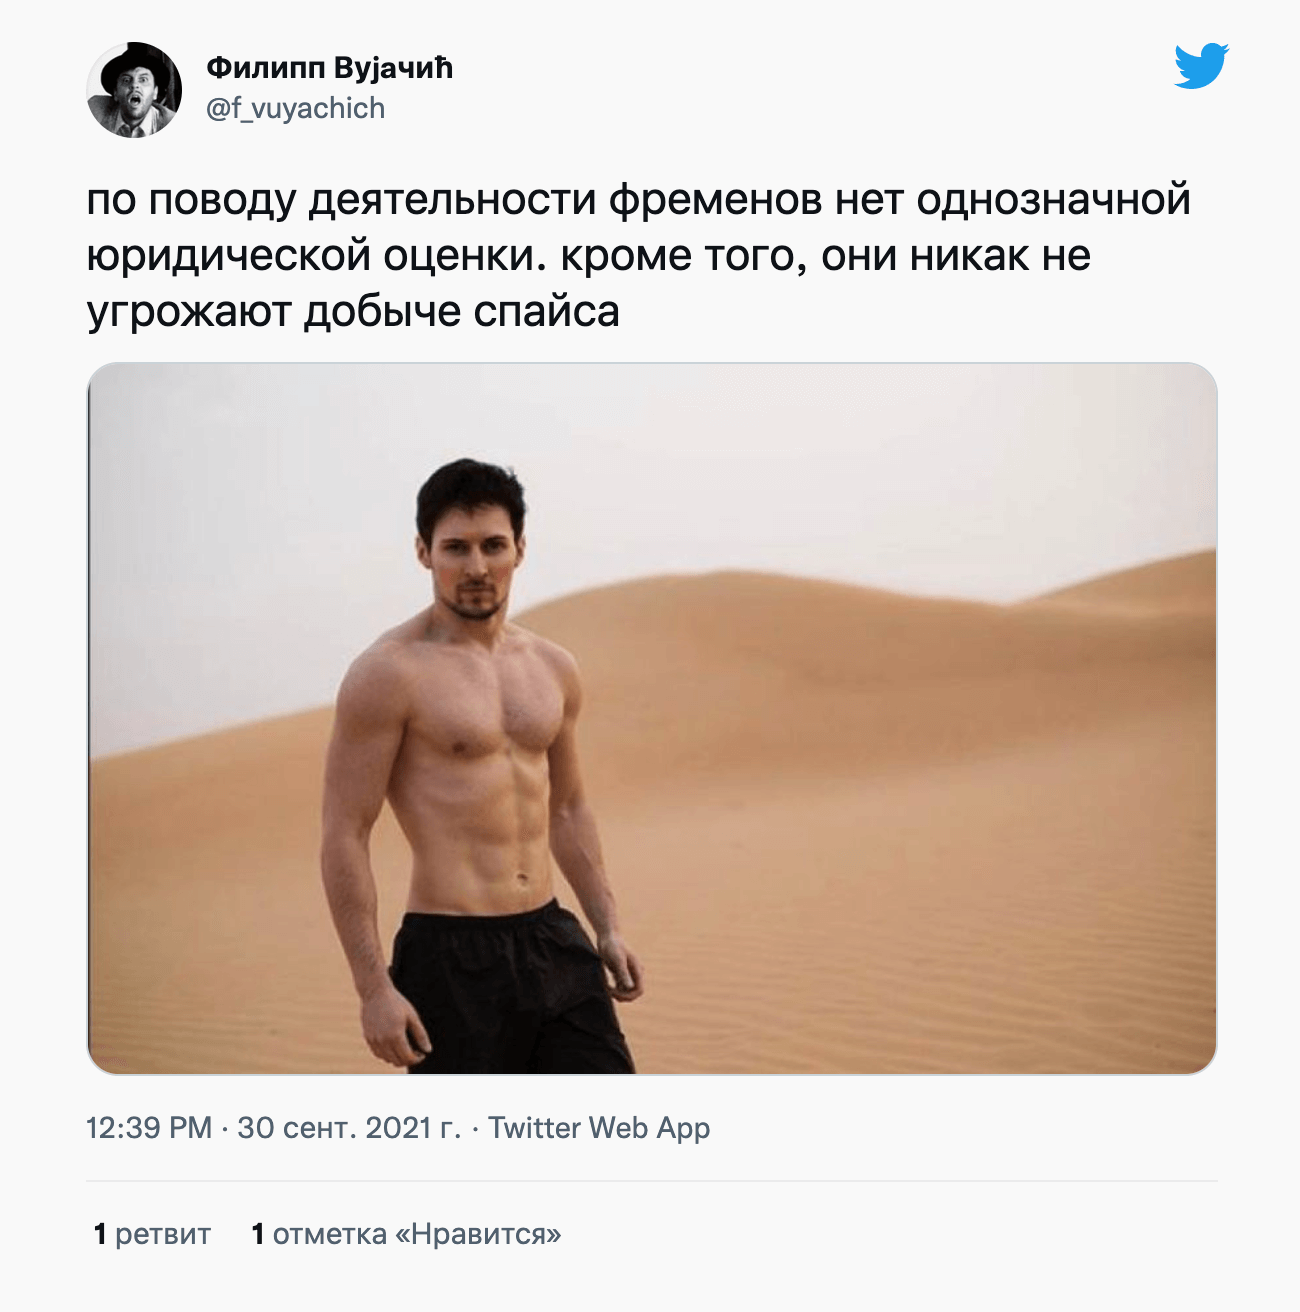Click the black shorts in the photo

(510, 985)
